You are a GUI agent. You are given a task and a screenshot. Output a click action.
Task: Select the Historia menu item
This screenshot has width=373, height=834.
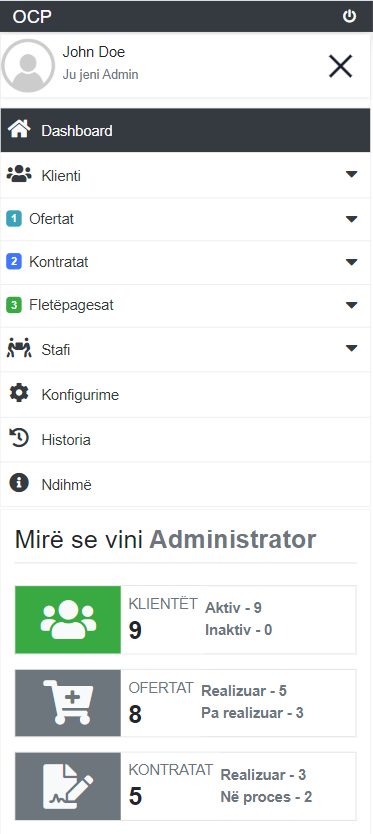click(186, 439)
